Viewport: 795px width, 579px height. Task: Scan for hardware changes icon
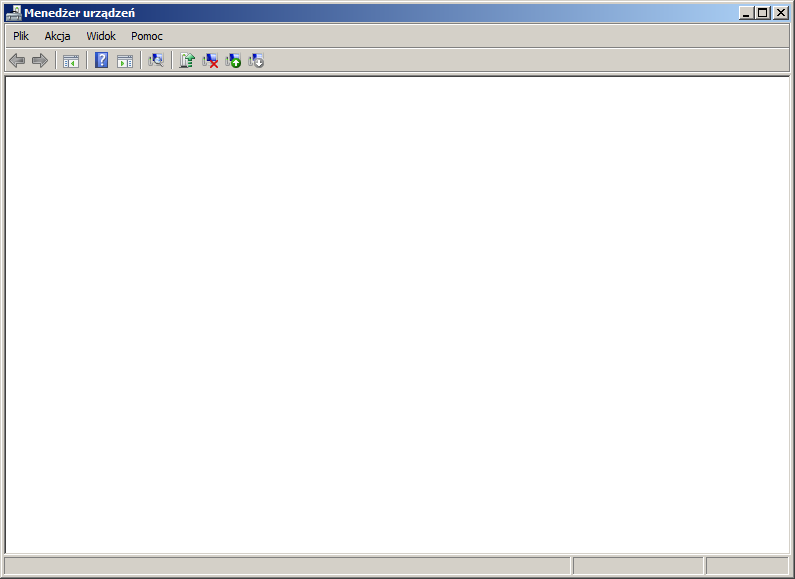click(155, 61)
